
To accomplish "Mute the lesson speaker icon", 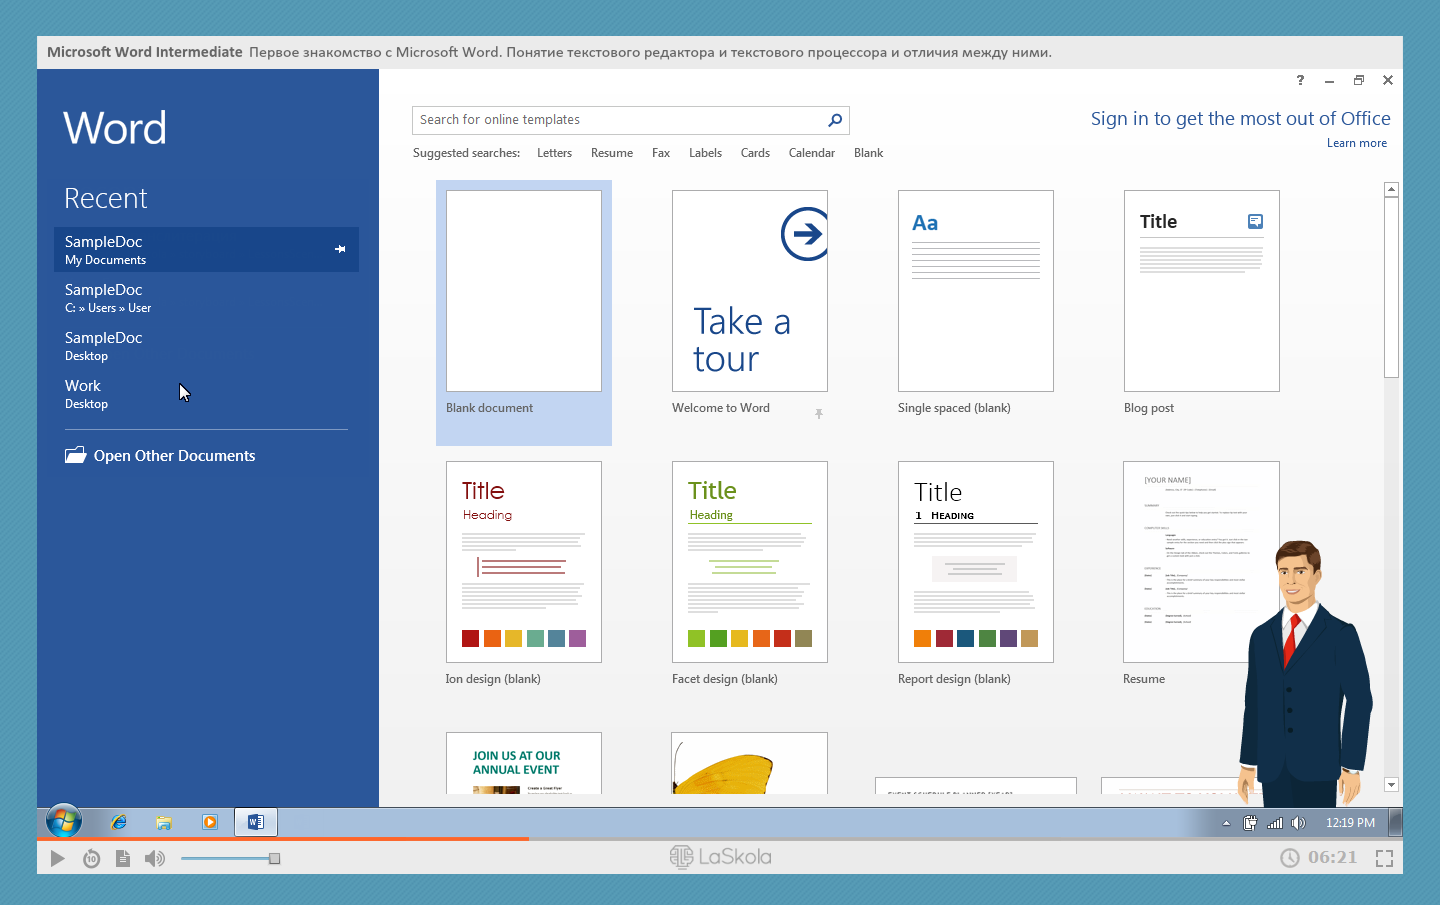I will coord(155,858).
